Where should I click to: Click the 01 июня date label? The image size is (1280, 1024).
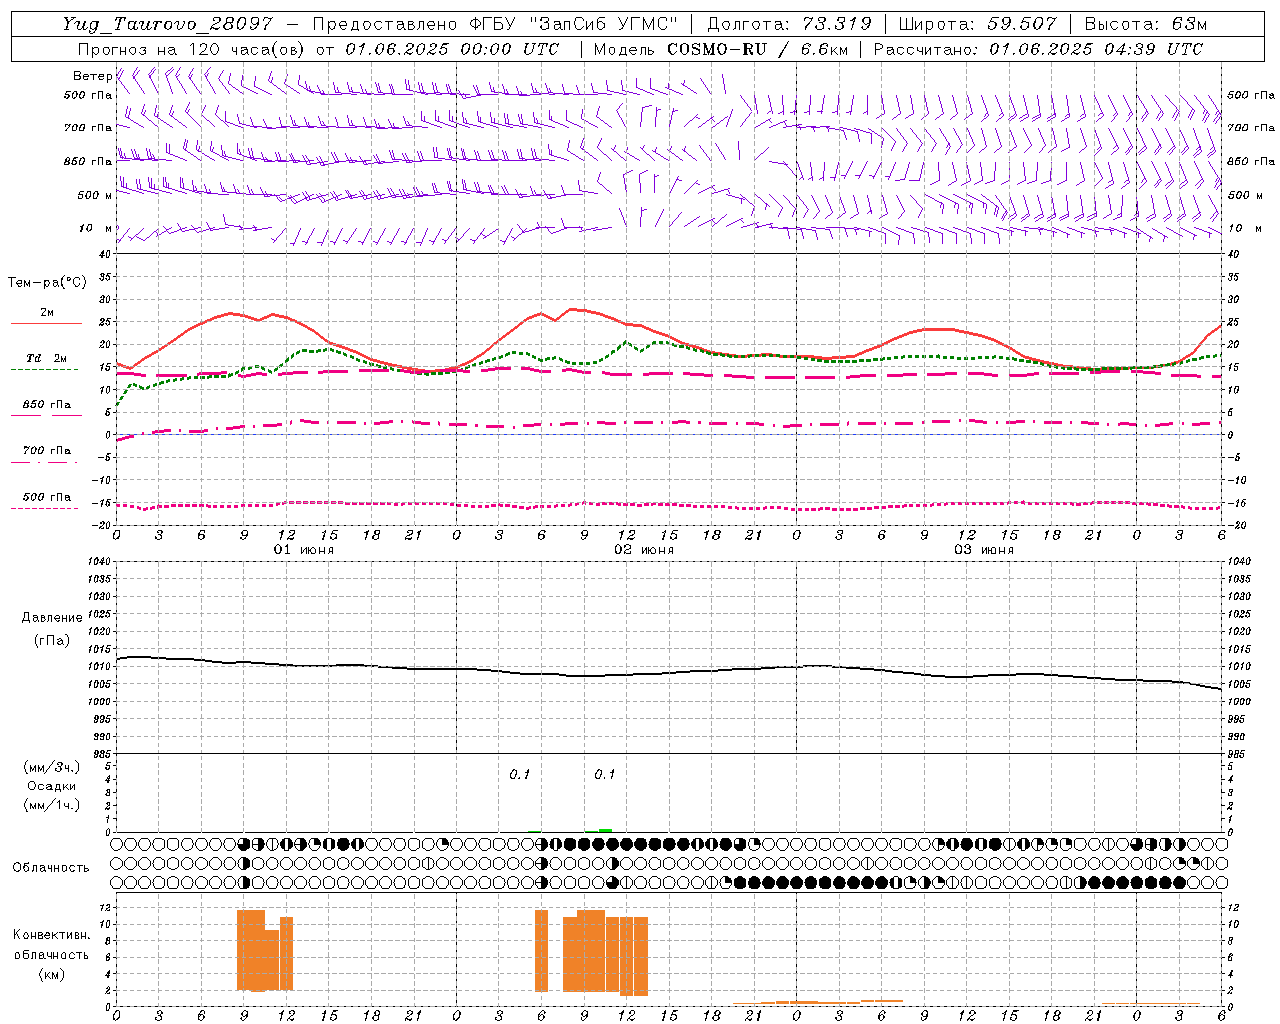304,550
